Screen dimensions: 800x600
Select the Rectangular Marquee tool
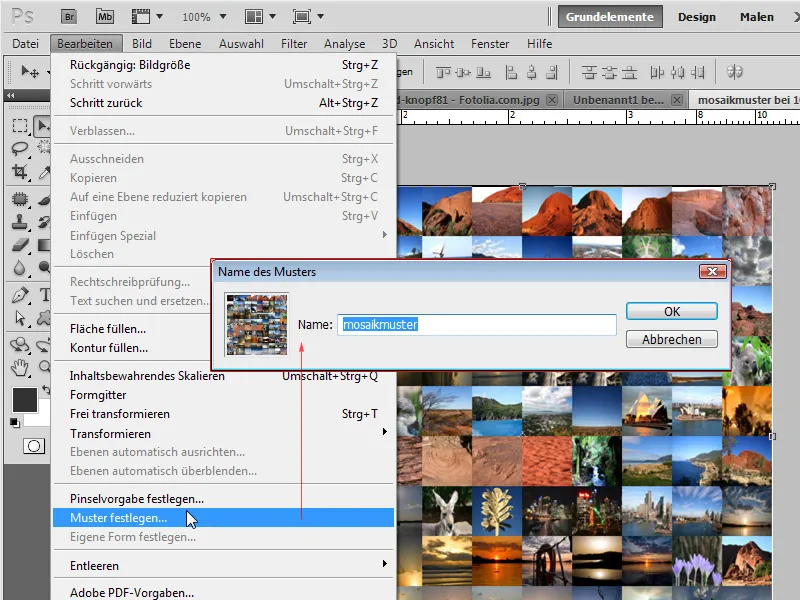pyautogui.click(x=20, y=126)
